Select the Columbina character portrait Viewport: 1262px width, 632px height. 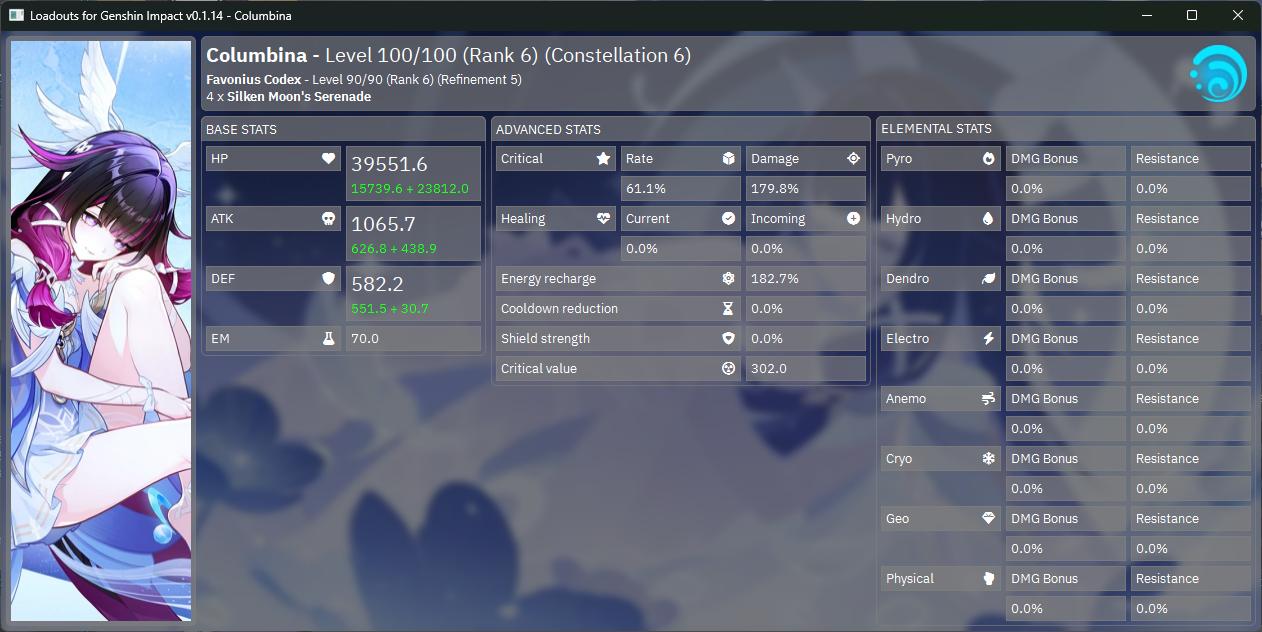click(x=101, y=330)
